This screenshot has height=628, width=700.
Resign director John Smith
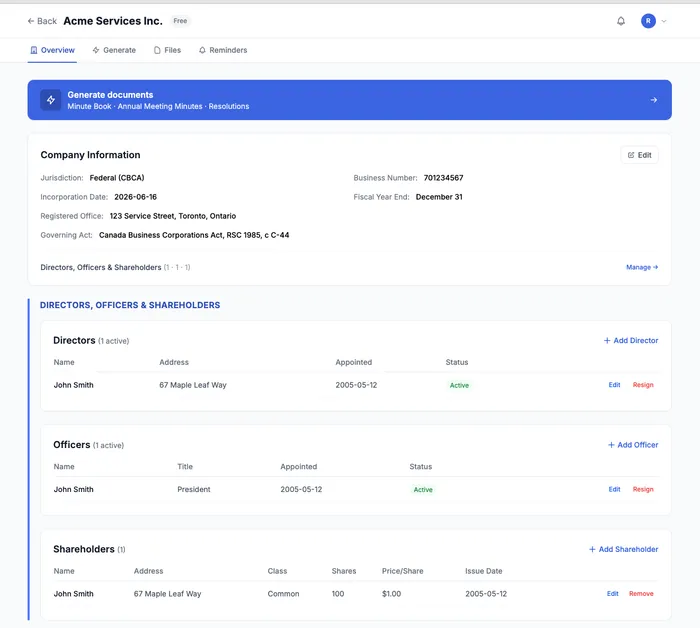643,385
